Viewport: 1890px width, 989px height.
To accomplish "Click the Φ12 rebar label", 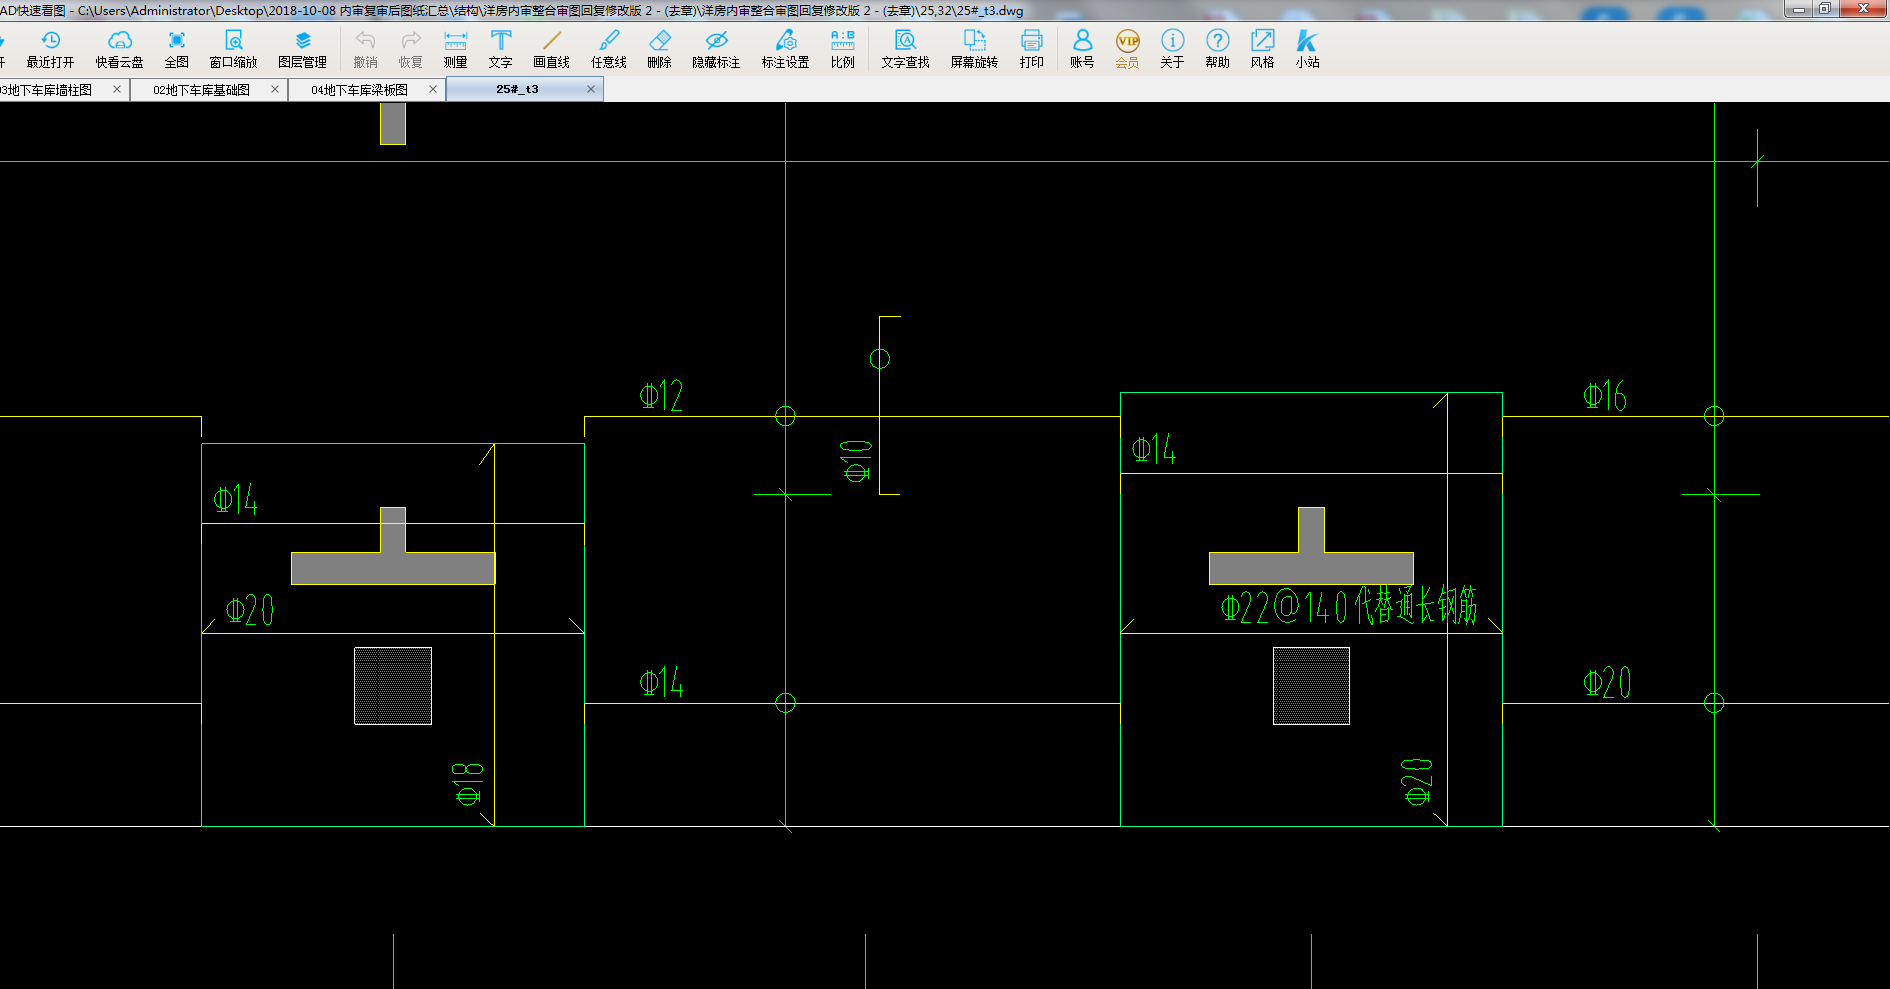I will [x=661, y=396].
